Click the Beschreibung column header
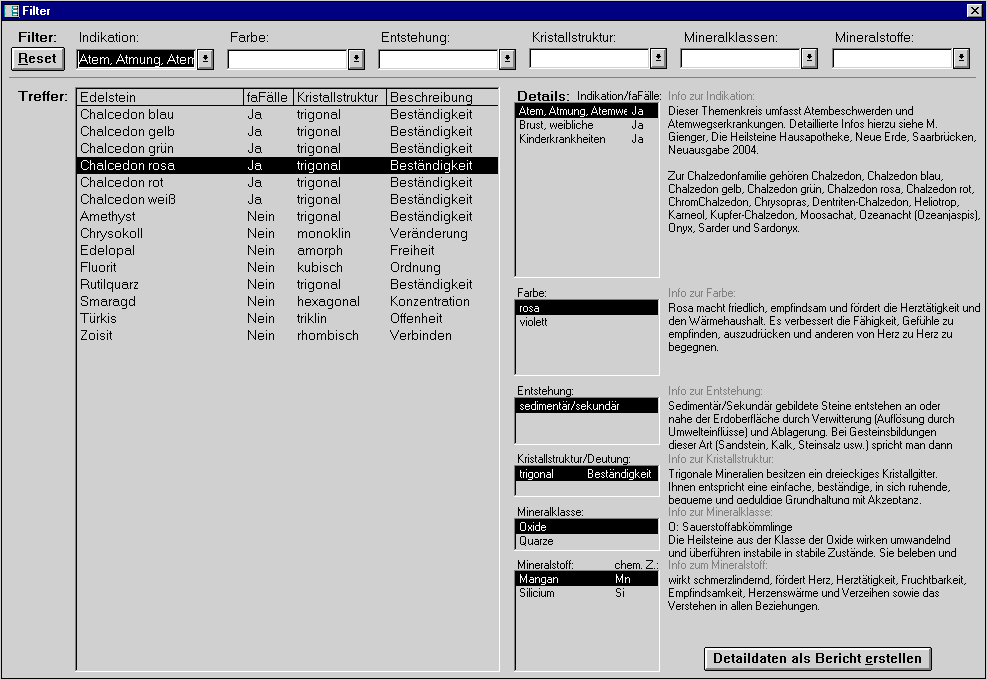The width and height of the screenshot is (987, 680). 442,97
